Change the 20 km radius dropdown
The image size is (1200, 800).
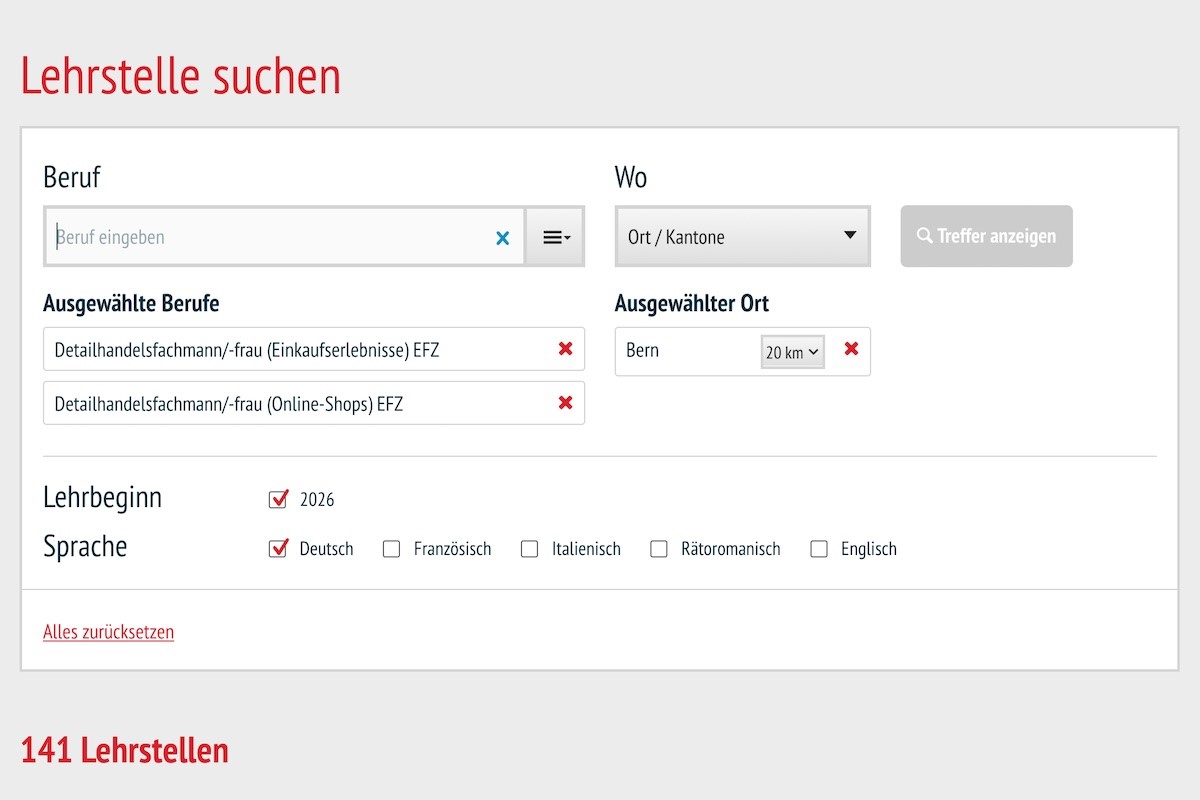coord(792,352)
